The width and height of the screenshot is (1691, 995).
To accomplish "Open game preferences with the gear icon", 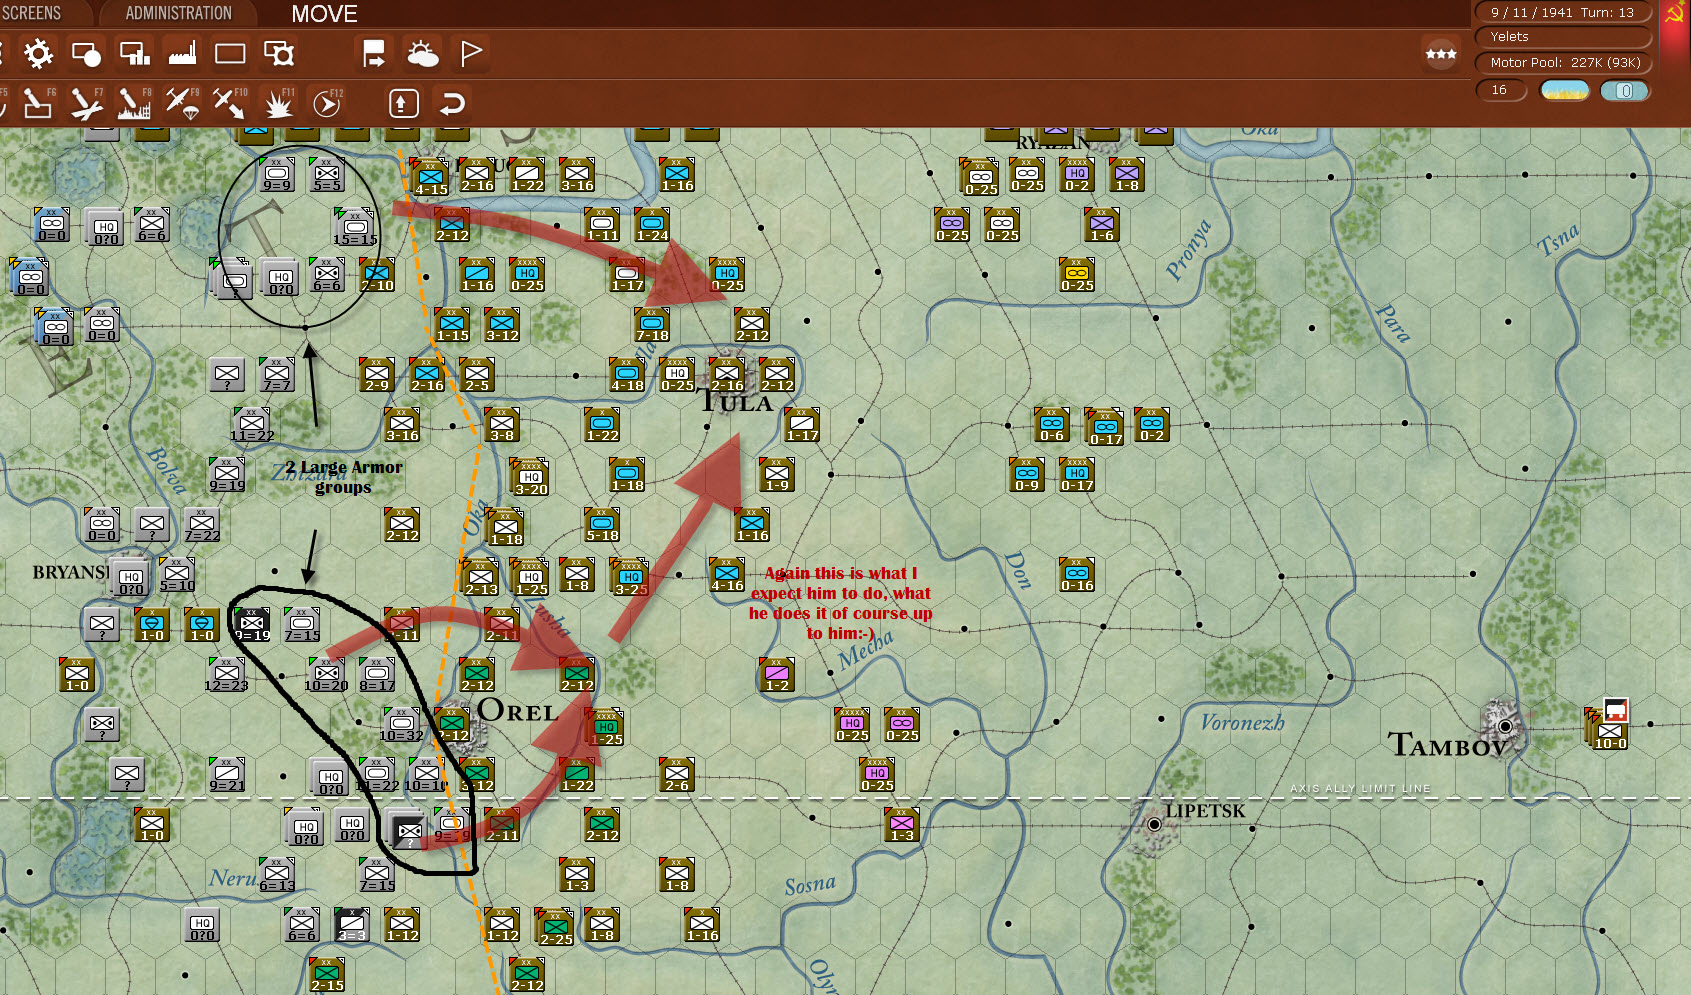I will 38,54.
